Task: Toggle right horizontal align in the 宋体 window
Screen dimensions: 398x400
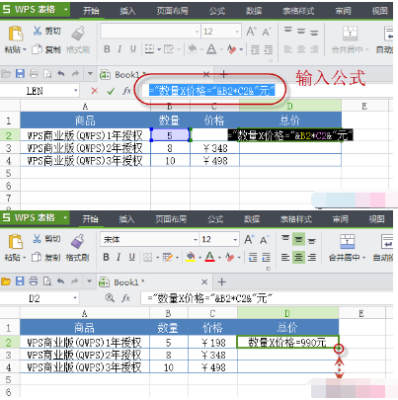Action: pyautogui.click(x=312, y=257)
